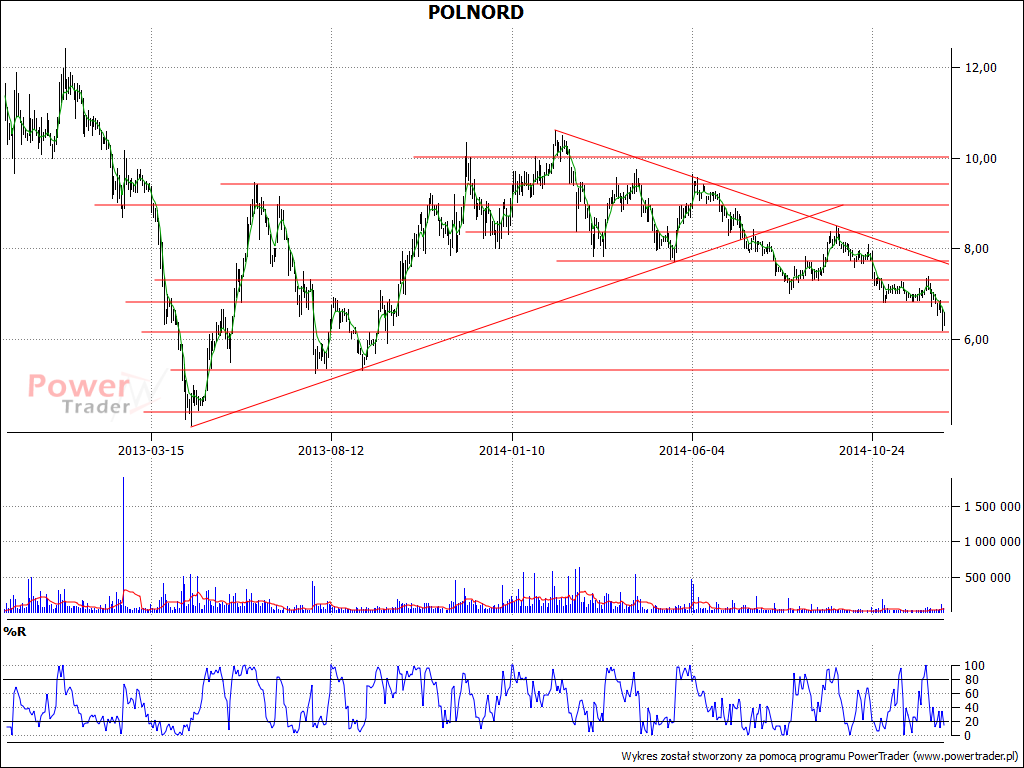Click the PowerTrader credit text at bottom
This screenshot has height=768, width=1024.
pyautogui.click(x=820, y=756)
